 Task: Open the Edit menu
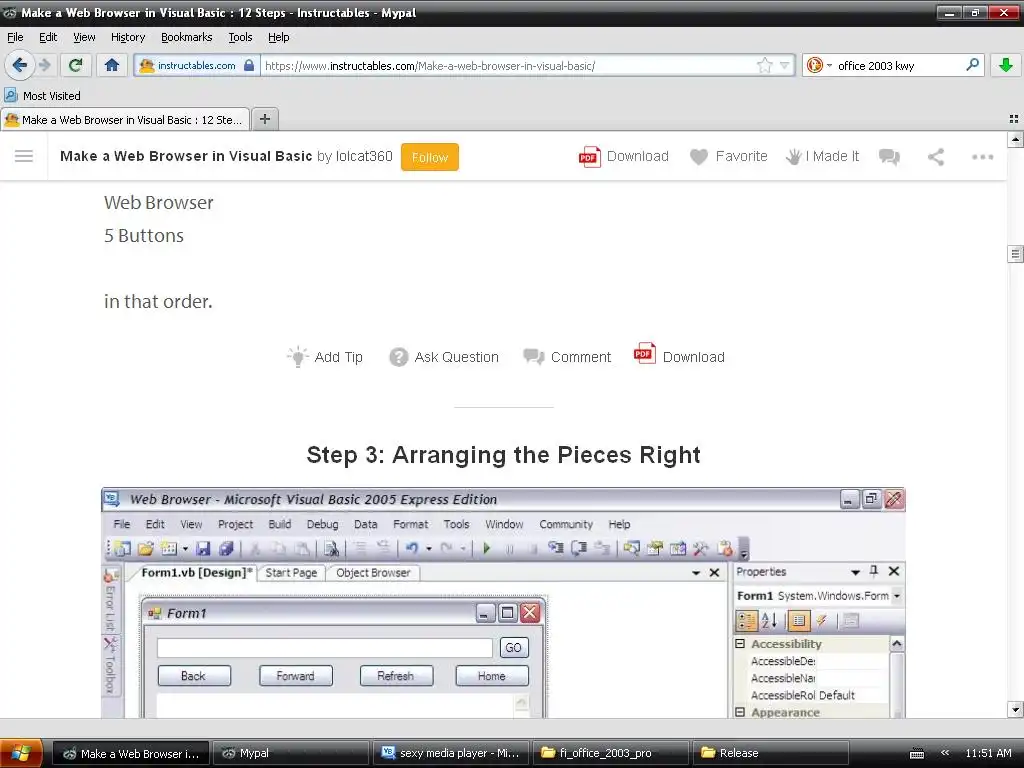(48, 37)
